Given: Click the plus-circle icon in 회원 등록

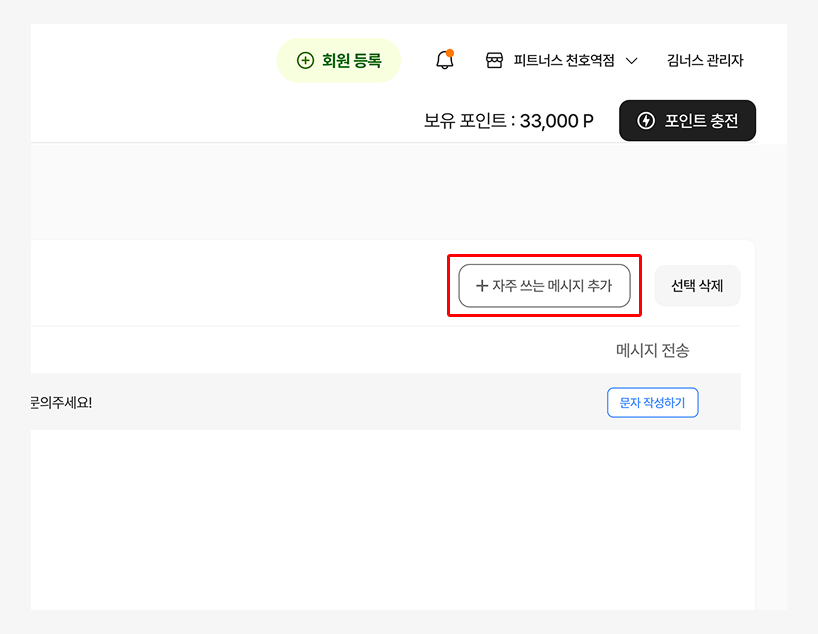Looking at the screenshot, I should pyautogui.click(x=305, y=61).
